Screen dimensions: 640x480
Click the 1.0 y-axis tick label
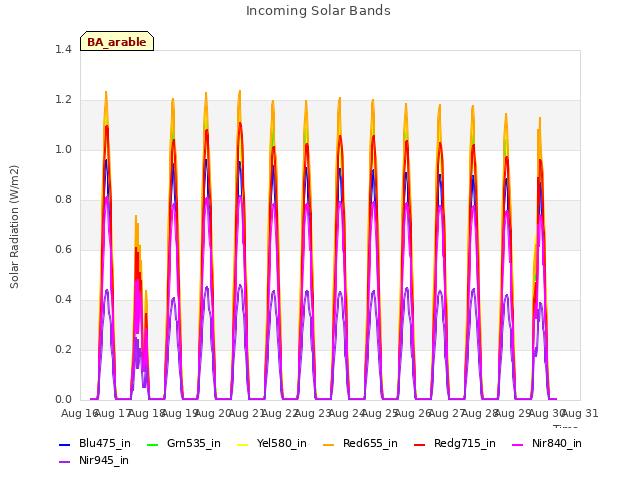click(63, 149)
